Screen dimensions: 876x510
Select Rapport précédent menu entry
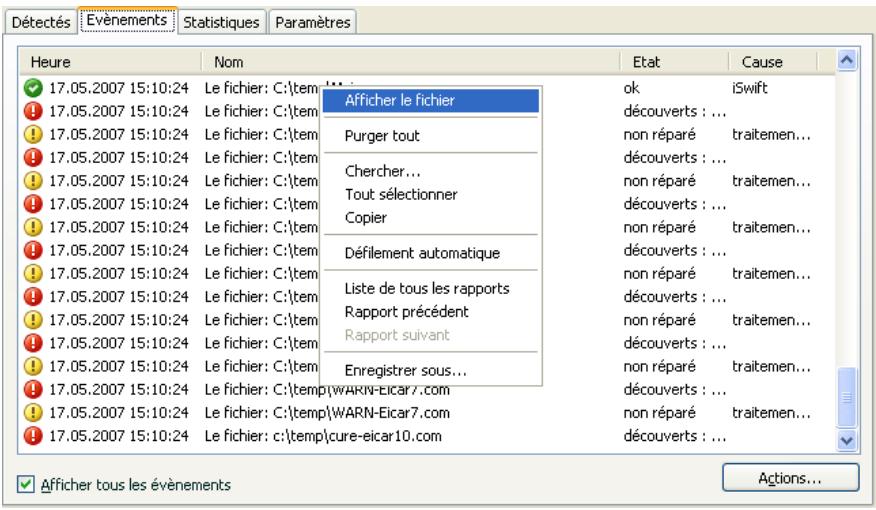(x=431, y=312)
